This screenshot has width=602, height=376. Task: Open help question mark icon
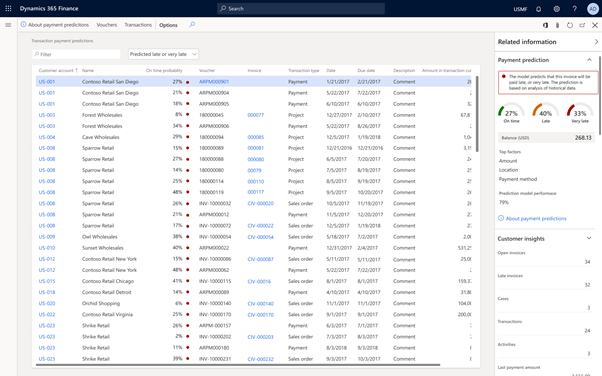pyautogui.click(x=574, y=9)
